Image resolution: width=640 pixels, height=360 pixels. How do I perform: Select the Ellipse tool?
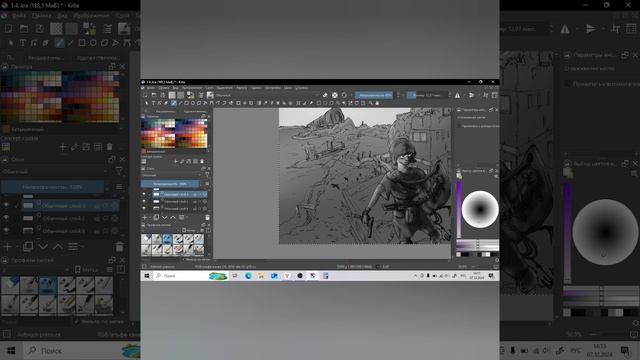[193, 103]
